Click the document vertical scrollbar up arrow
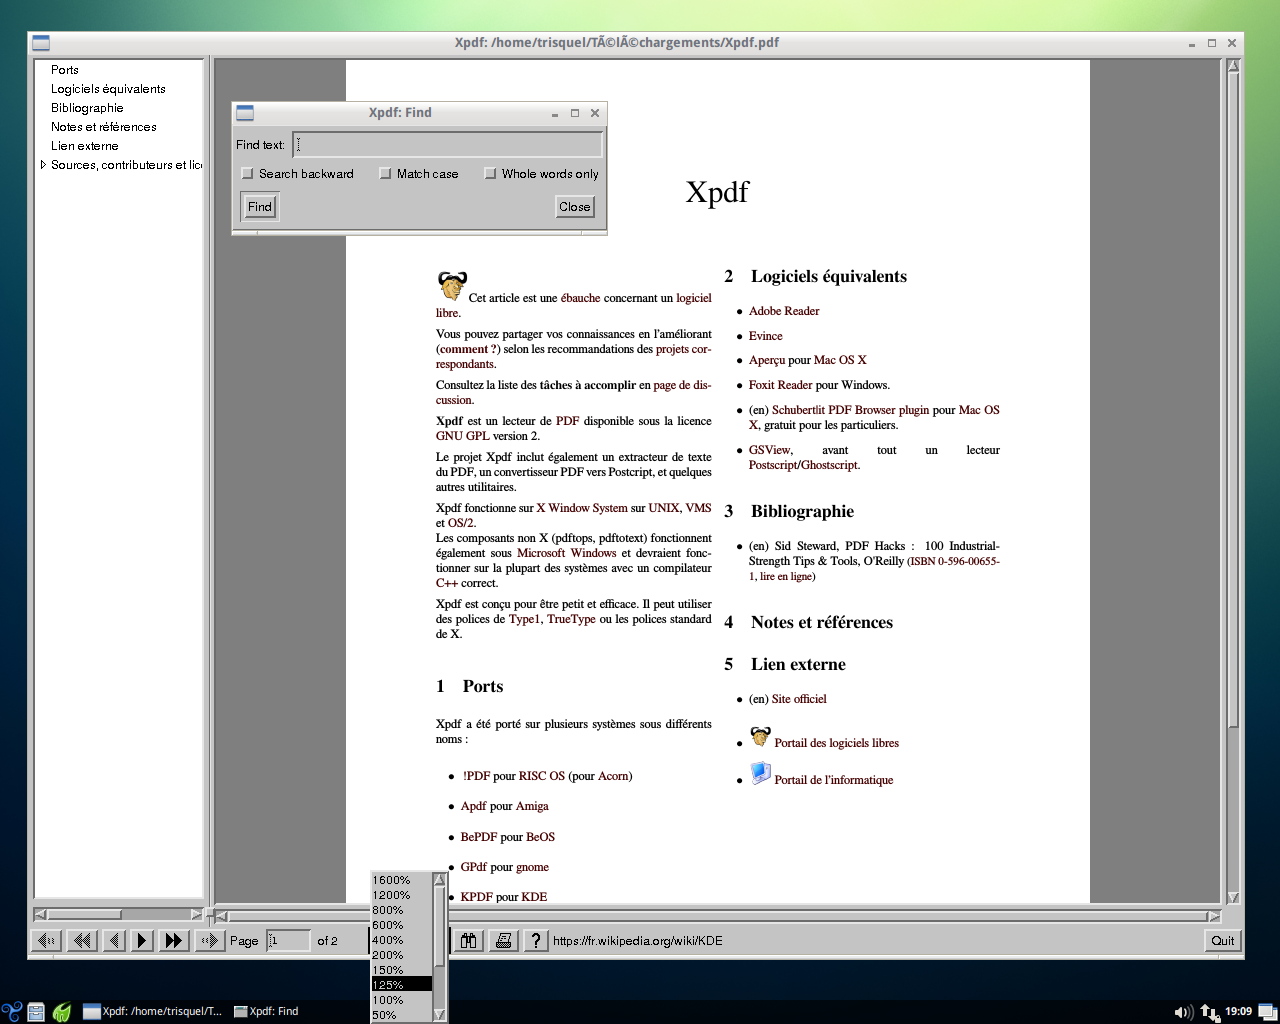 tap(1233, 66)
